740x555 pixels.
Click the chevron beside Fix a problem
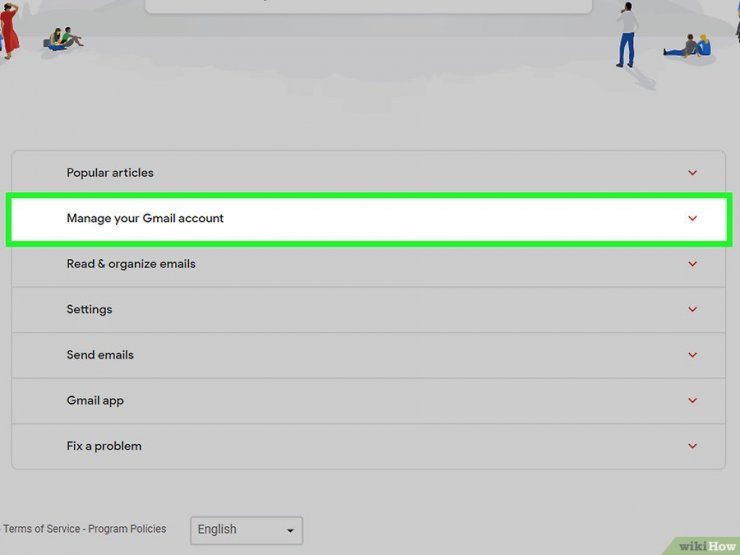point(692,446)
